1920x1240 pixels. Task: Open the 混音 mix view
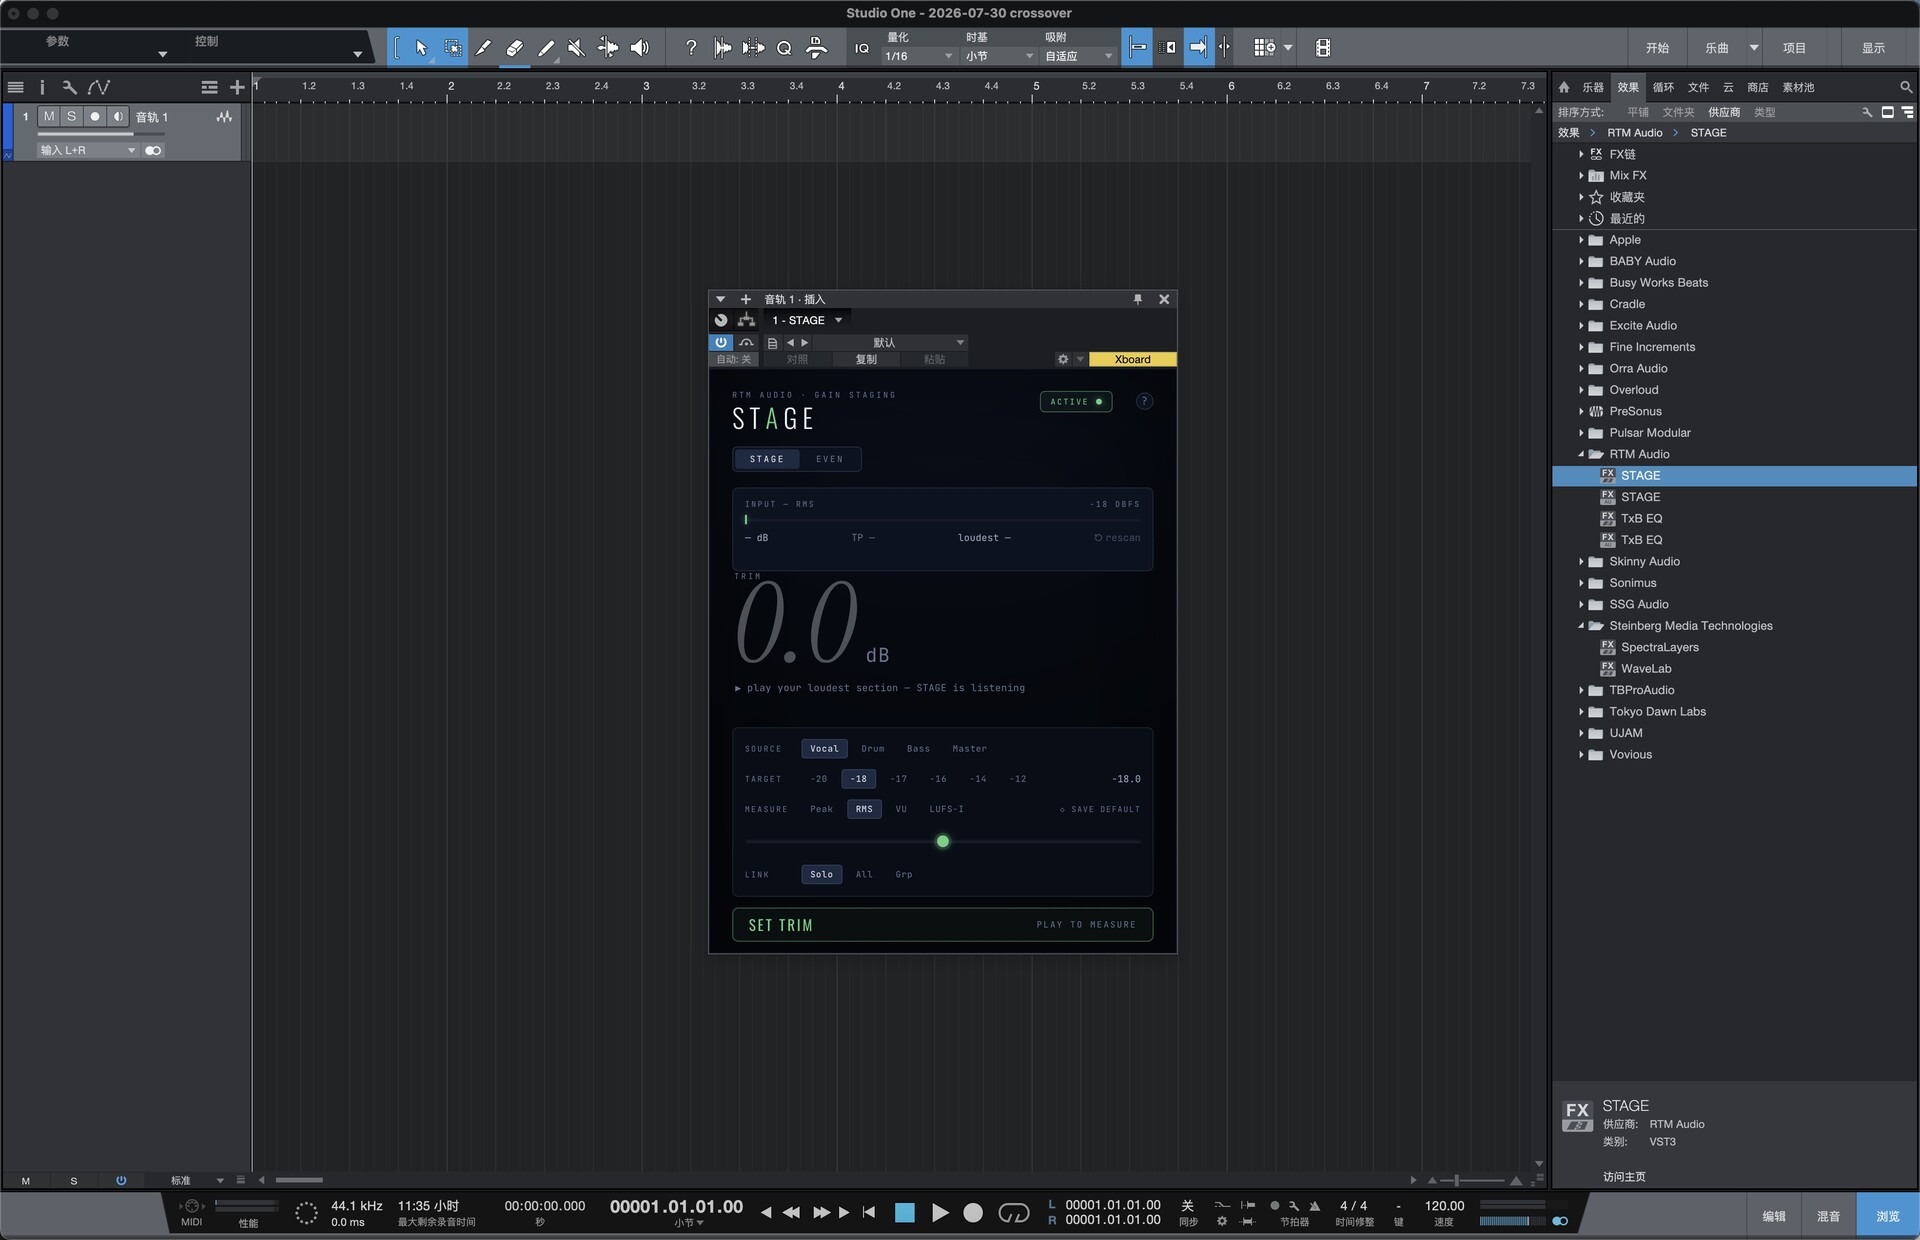1828,1216
